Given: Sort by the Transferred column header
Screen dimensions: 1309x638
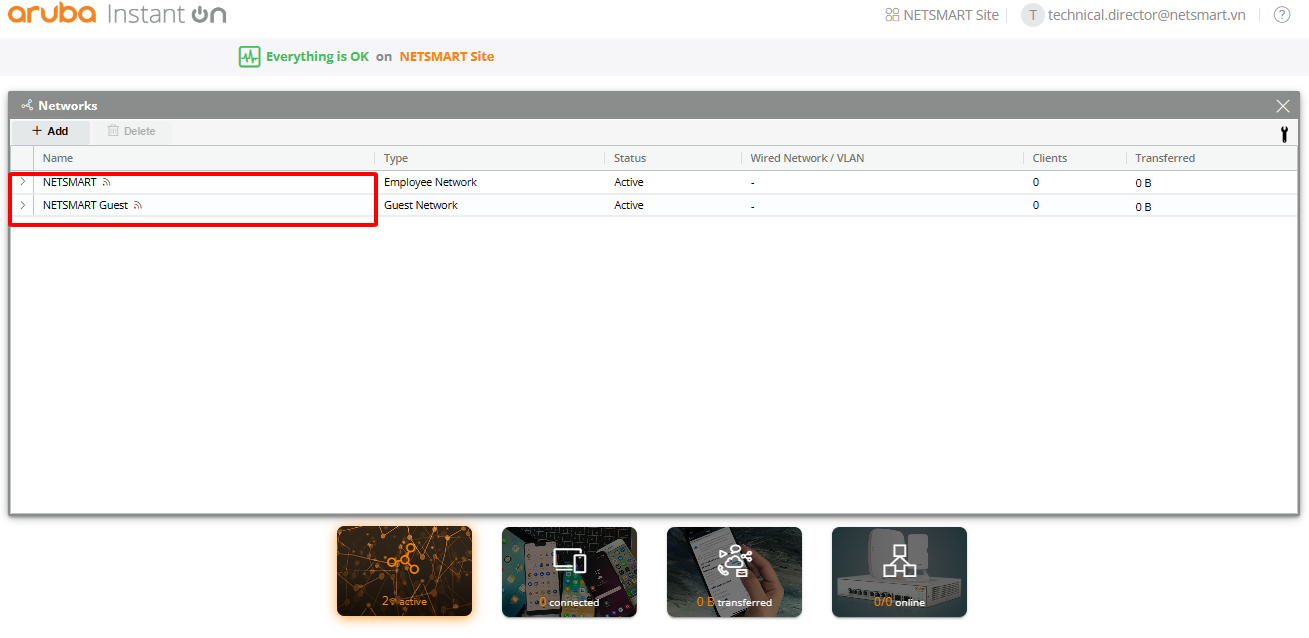Looking at the screenshot, I should (x=1165, y=158).
